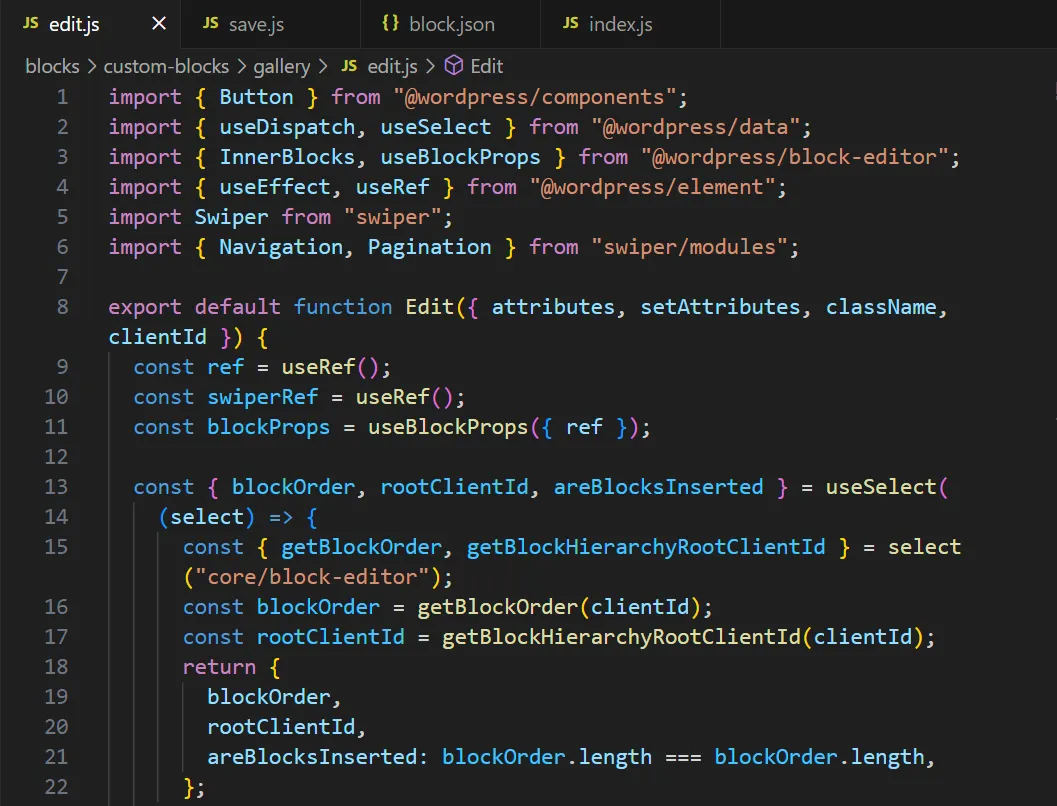Screen dimensions: 1057x806
Task: Click the gallery breadcrumb item
Action: point(284,67)
